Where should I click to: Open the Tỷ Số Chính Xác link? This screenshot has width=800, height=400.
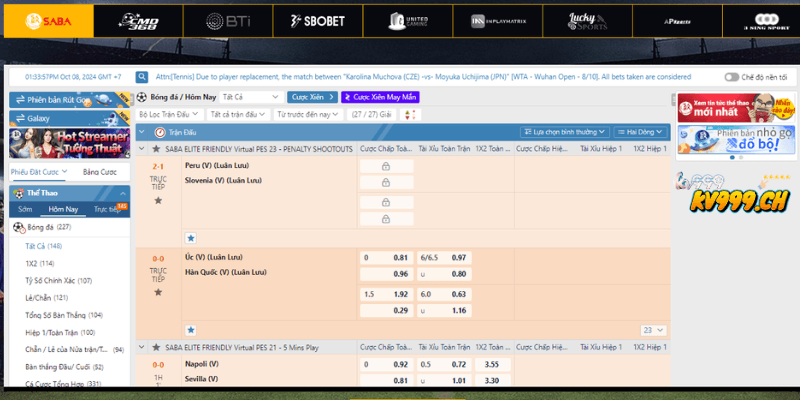58,280
